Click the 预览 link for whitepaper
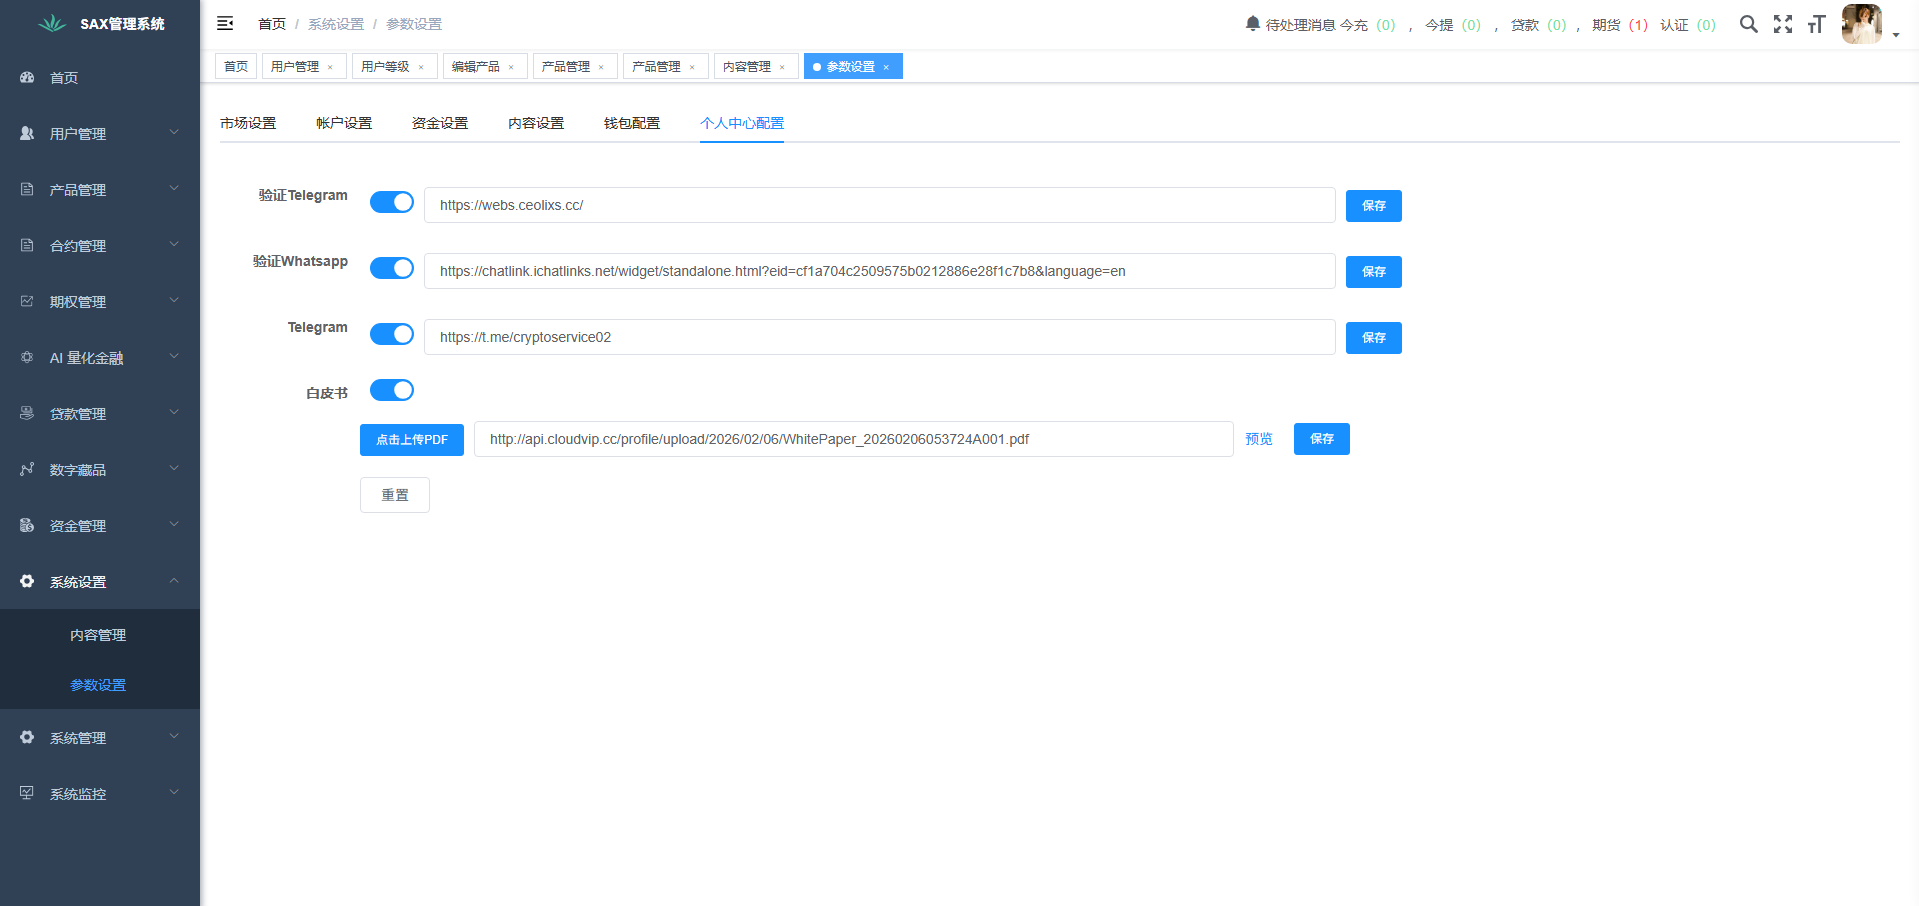1919x906 pixels. pyautogui.click(x=1258, y=439)
